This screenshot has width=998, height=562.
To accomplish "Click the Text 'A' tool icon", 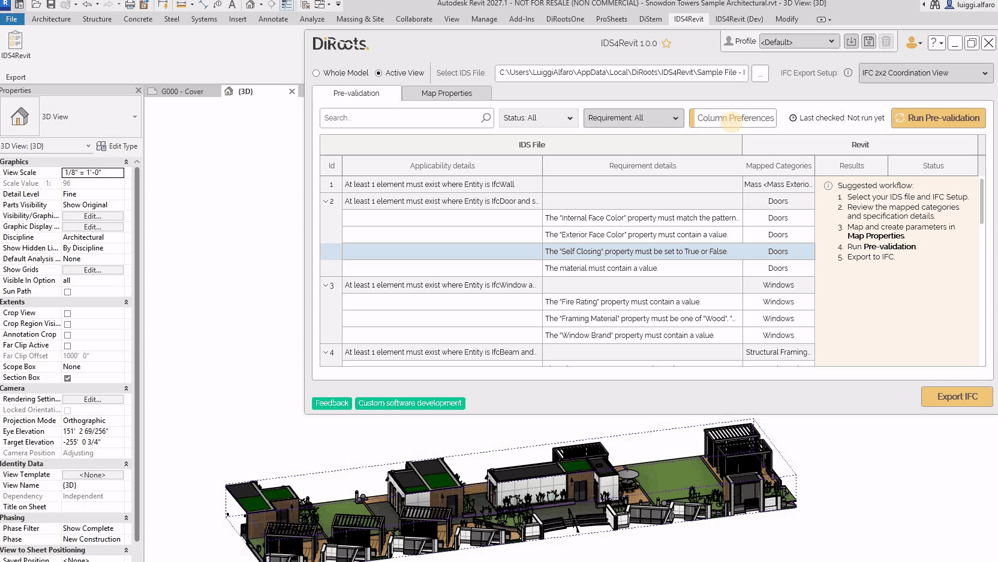I will coord(232,4).
